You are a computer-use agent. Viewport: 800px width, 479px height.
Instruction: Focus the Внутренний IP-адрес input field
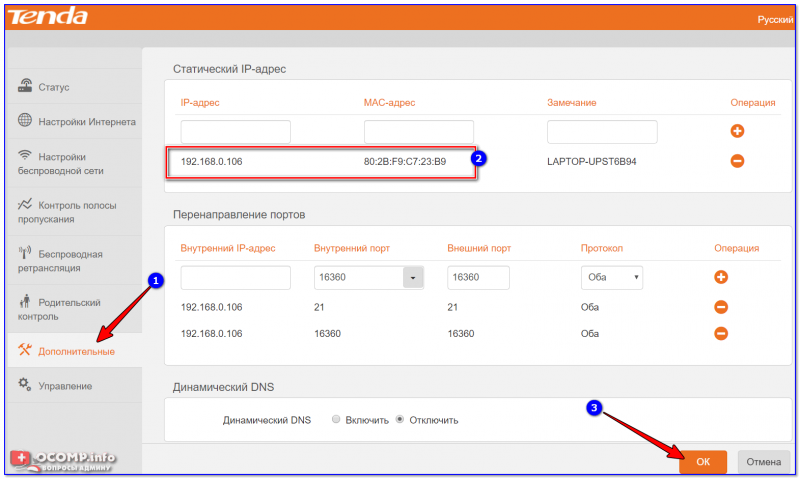pyautogui.click(x=236, y=278)
